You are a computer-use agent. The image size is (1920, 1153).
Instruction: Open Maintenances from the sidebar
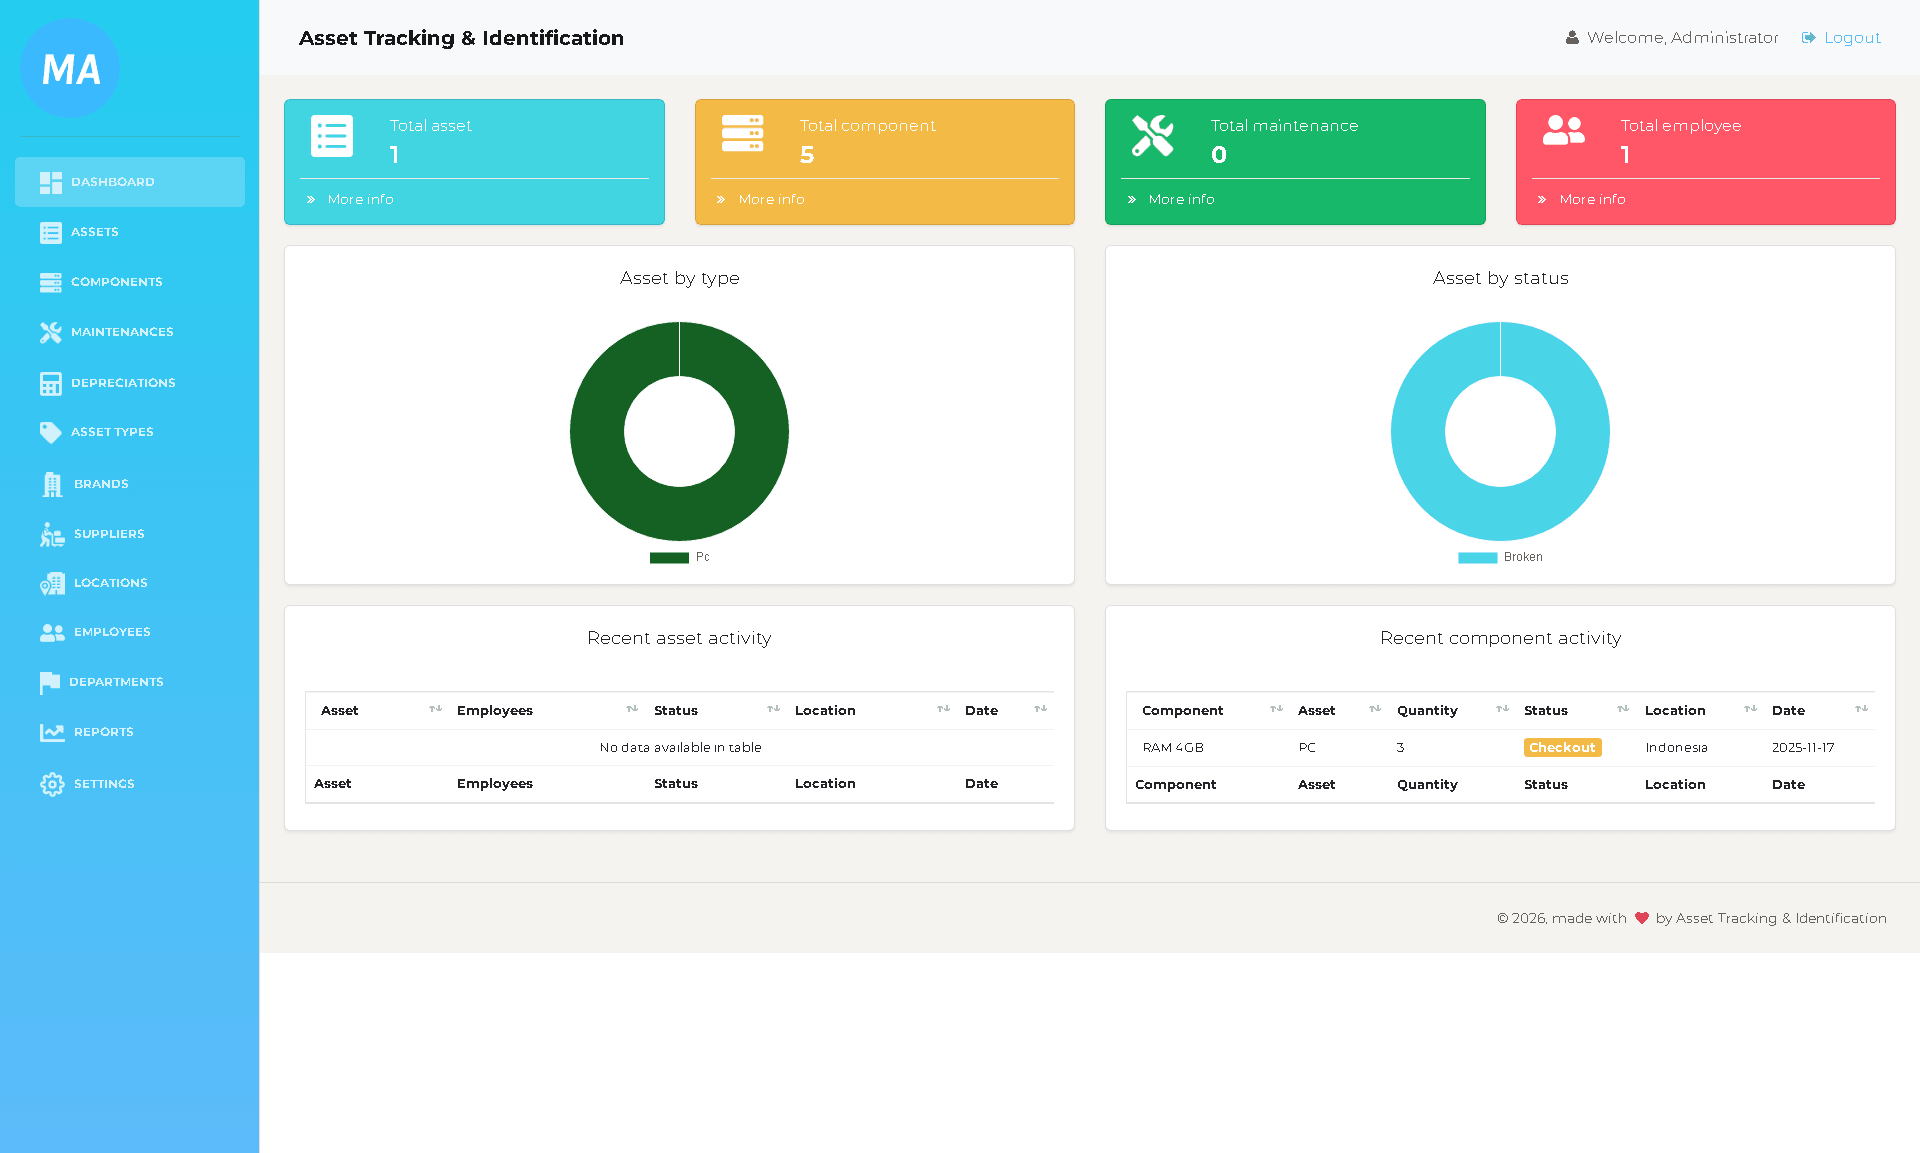[x=122, y=332]
